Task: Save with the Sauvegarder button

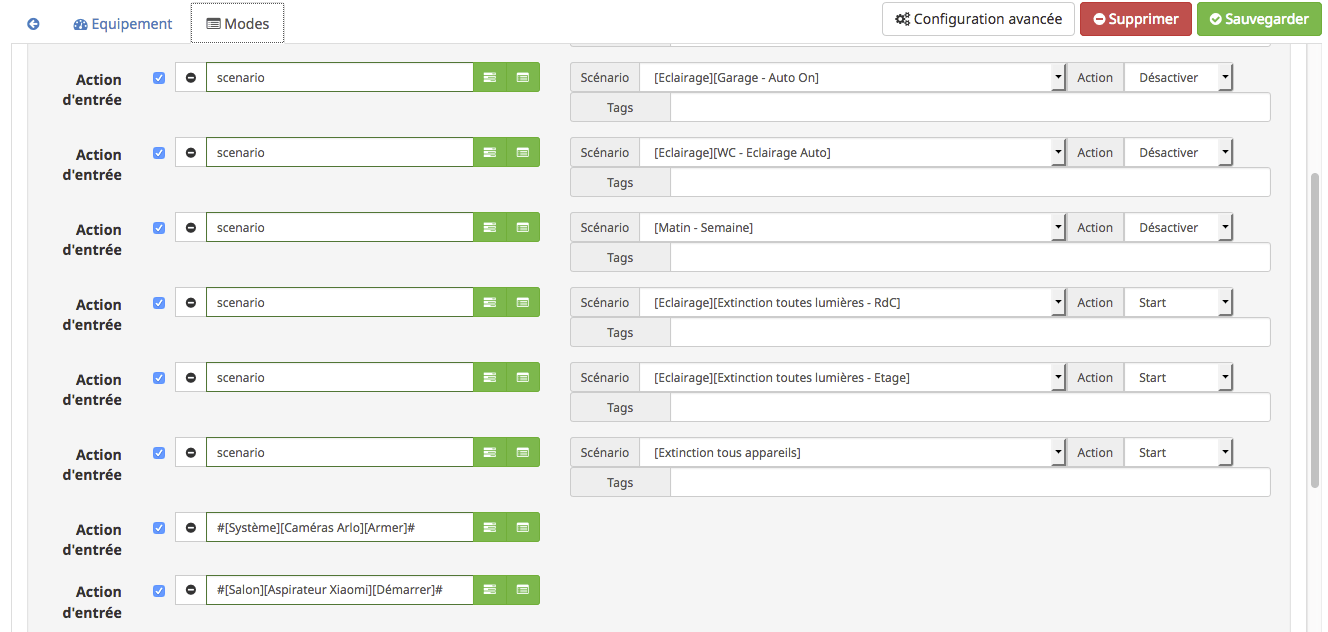Action: pyautogui.click(x=1259, y=19)
